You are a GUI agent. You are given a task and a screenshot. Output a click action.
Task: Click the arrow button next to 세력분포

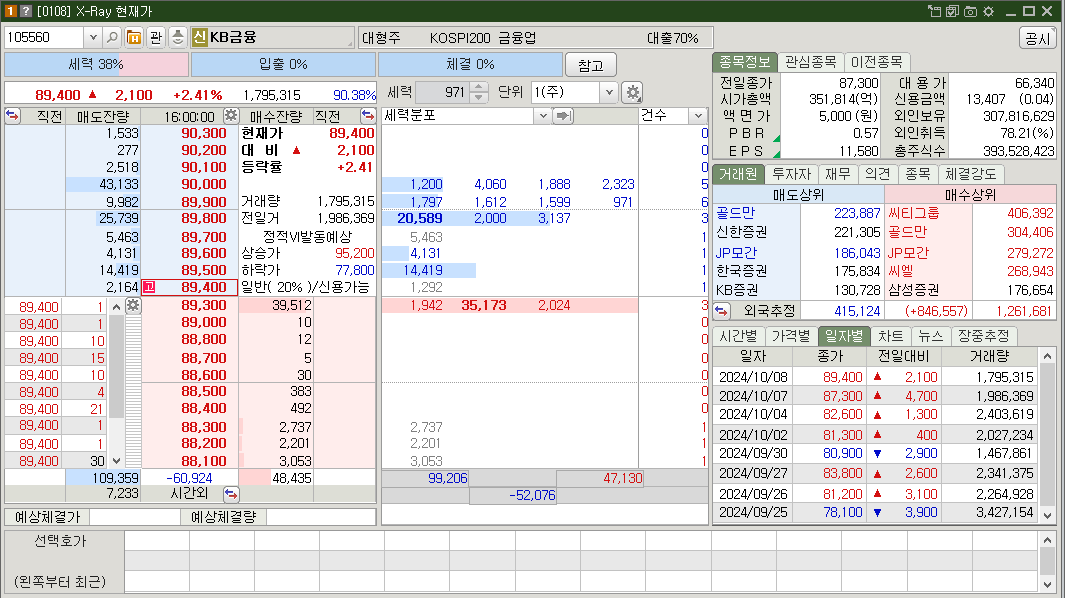coord(562,116)
